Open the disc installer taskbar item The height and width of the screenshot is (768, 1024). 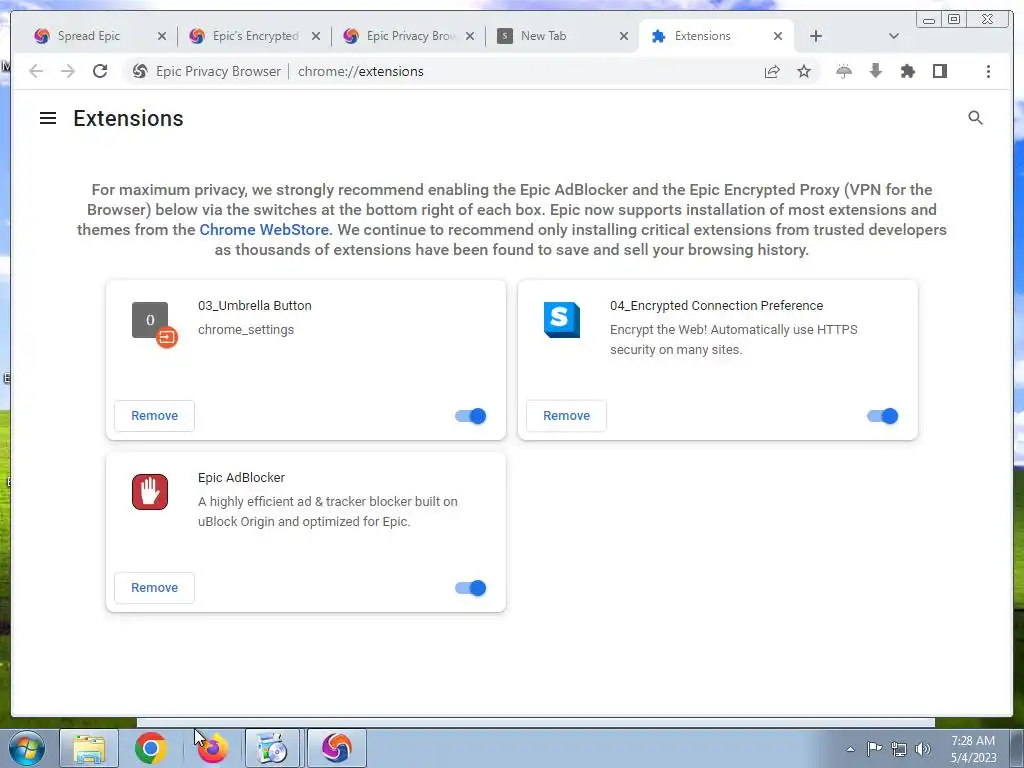tap(272, 748)
